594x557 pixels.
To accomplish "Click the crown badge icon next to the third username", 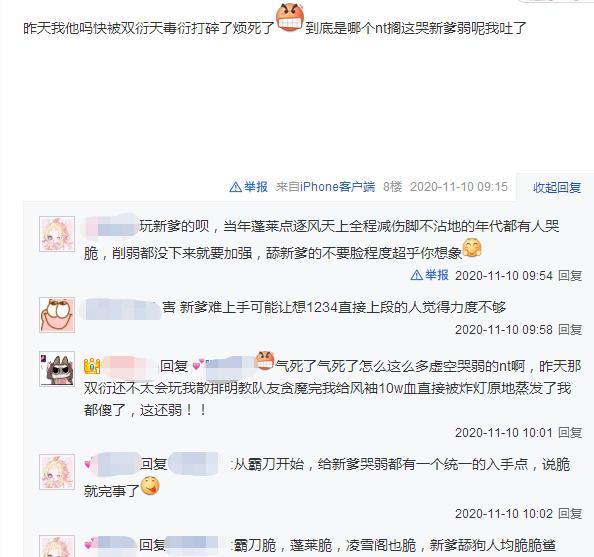I will 92,366.
